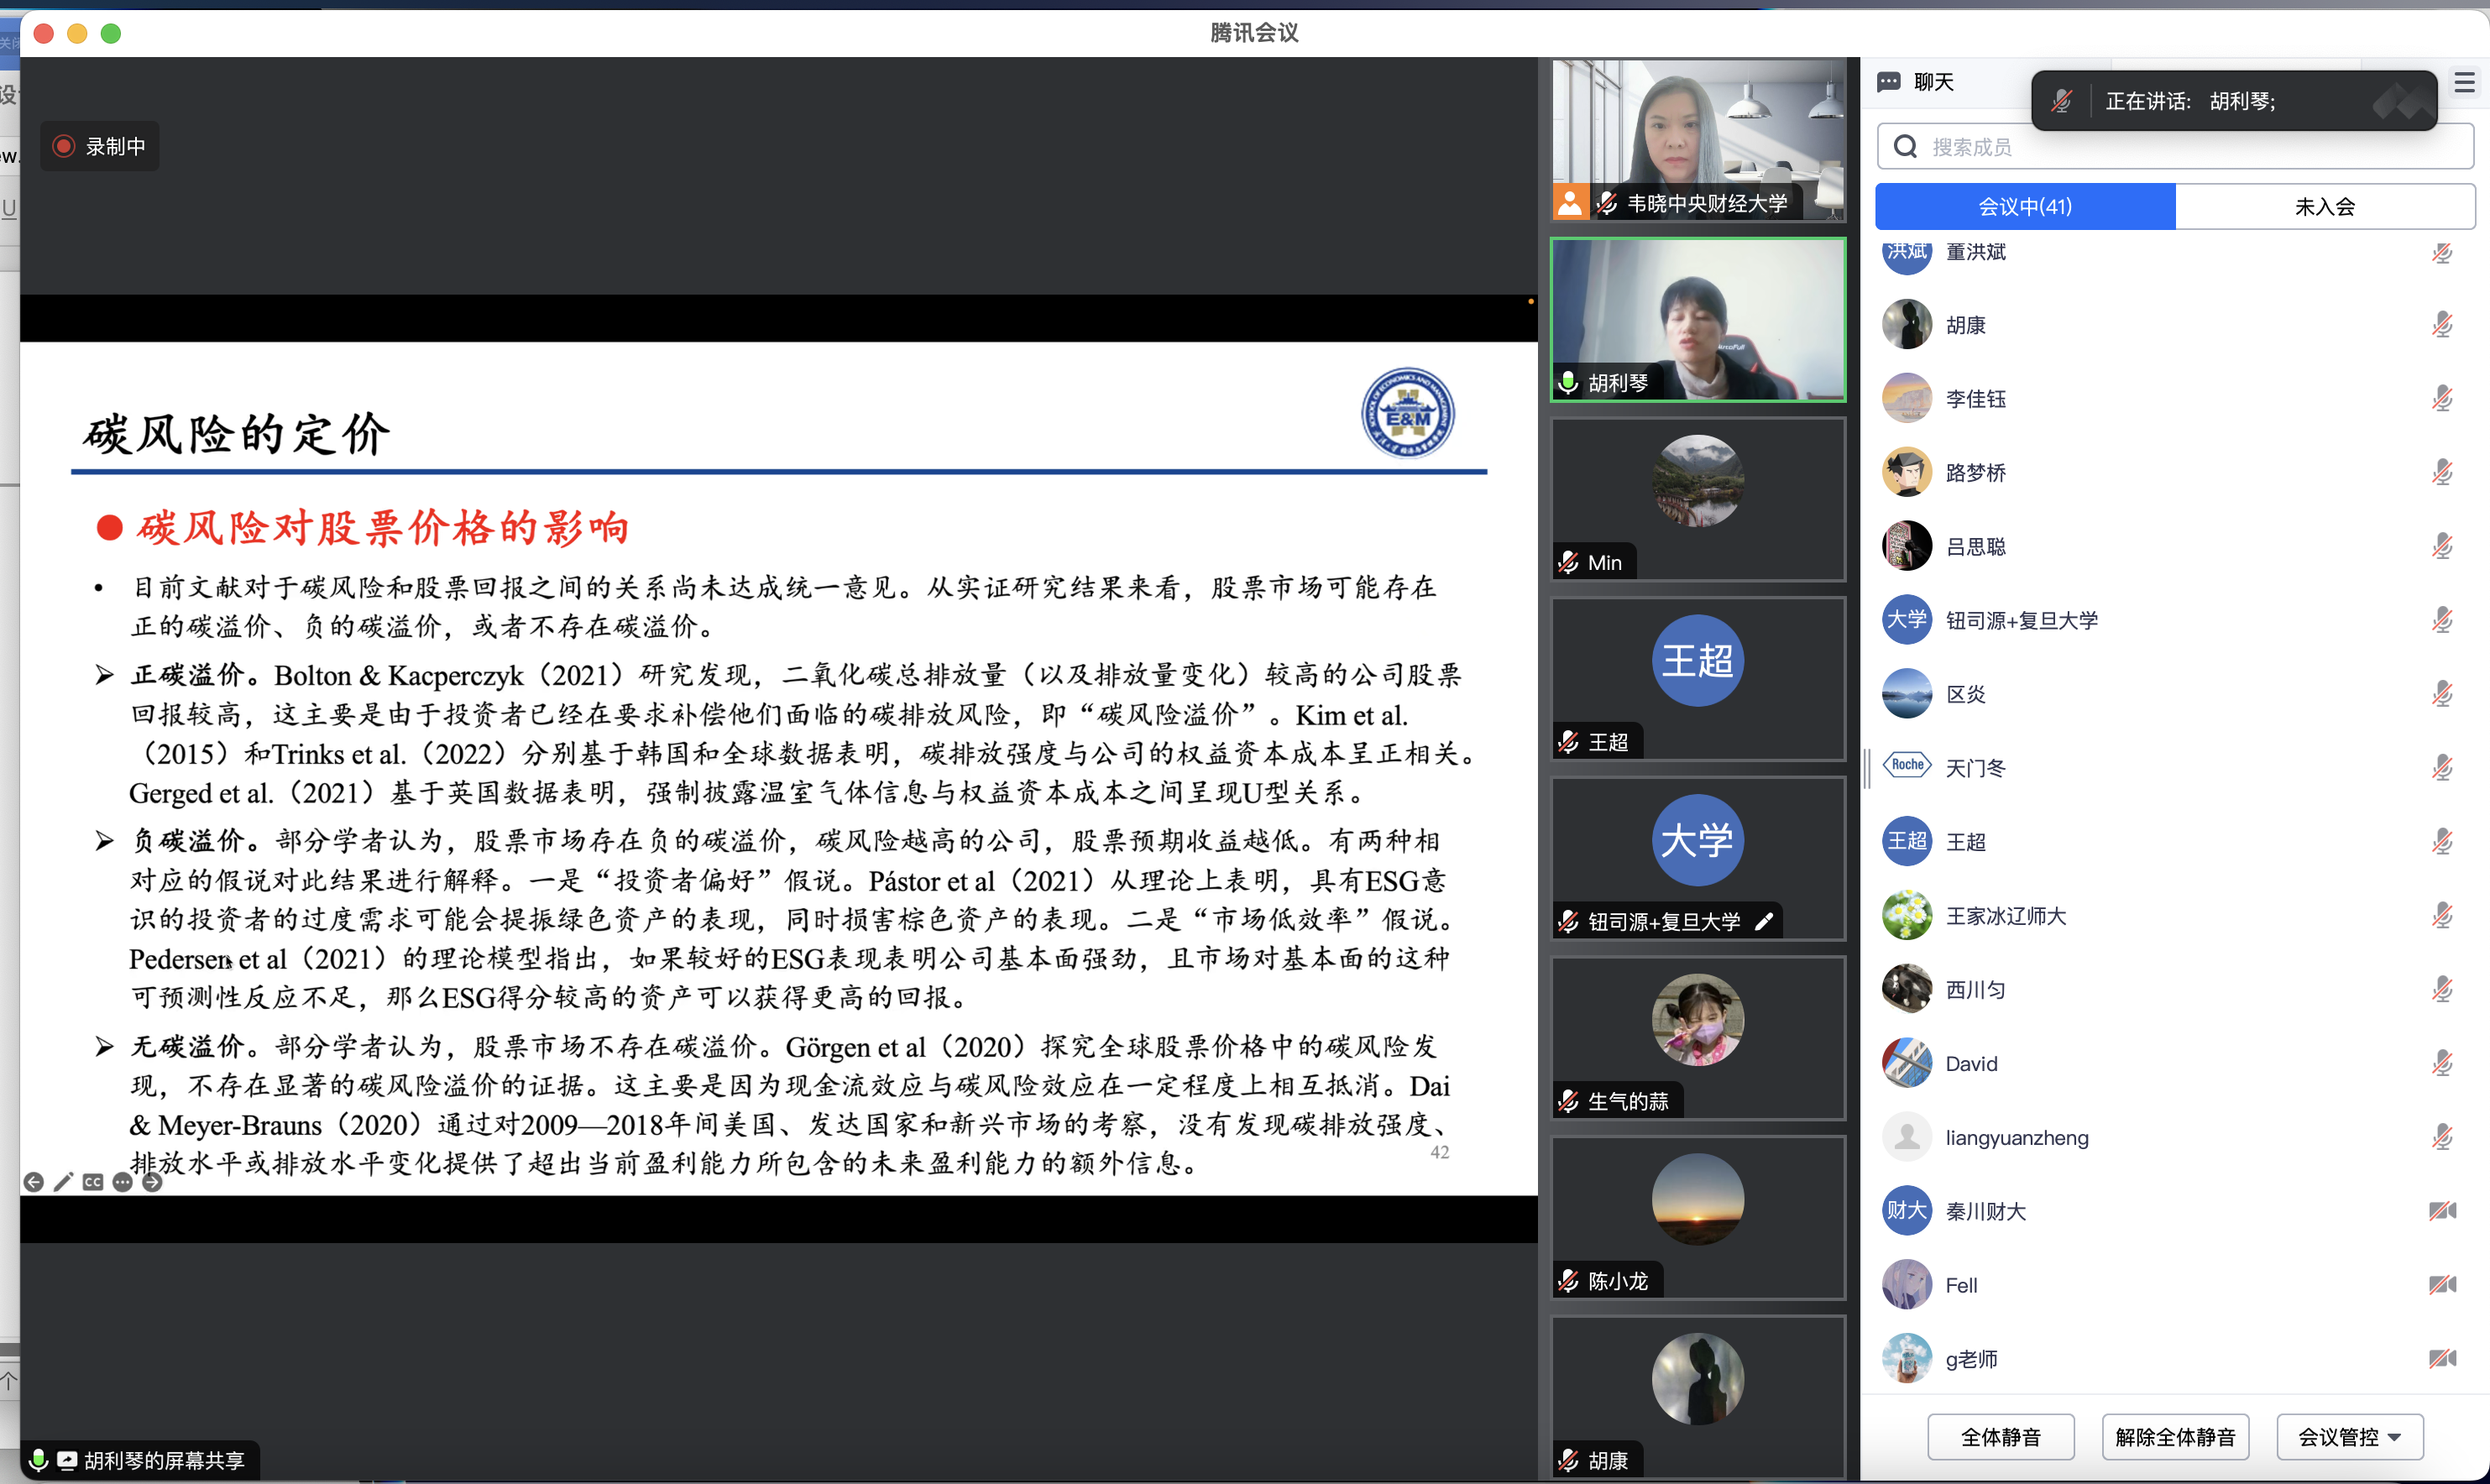Click the chat bubble icon in the panel header

tap(1890, 81)
